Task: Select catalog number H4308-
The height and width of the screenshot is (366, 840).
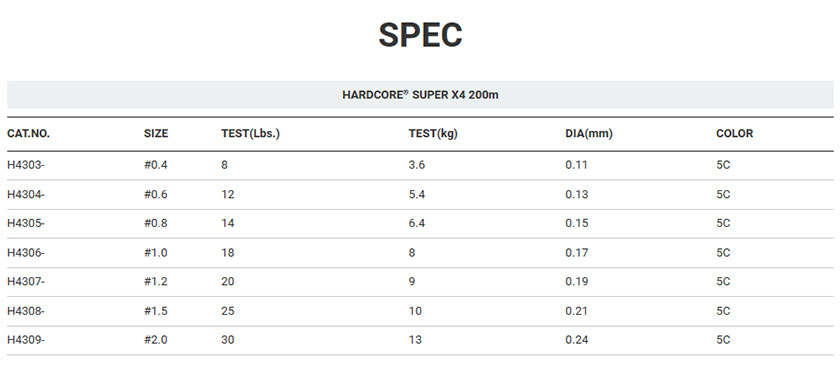Action: (x=26, y=311)
